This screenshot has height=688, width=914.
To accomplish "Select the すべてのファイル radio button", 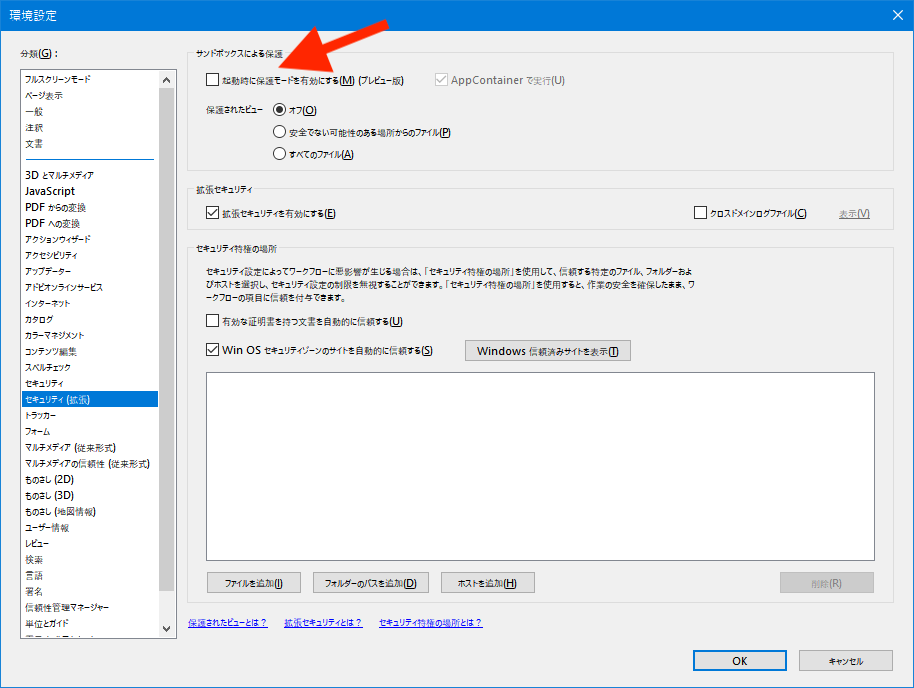I will [280, 154].
